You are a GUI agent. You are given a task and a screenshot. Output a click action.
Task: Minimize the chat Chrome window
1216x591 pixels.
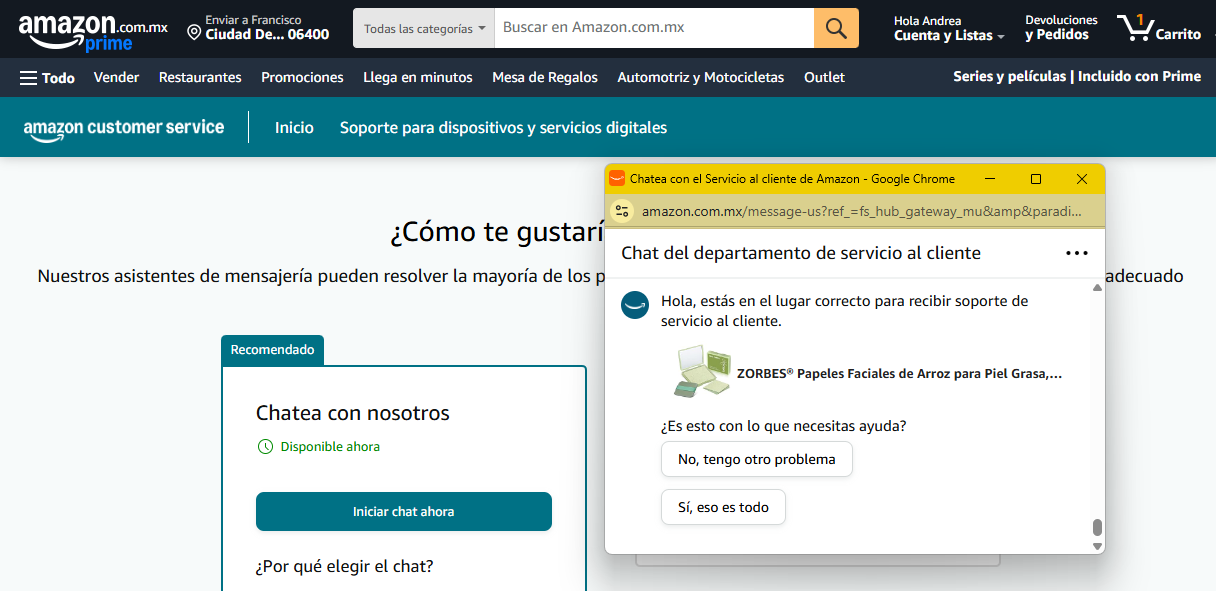pos(990,179)
